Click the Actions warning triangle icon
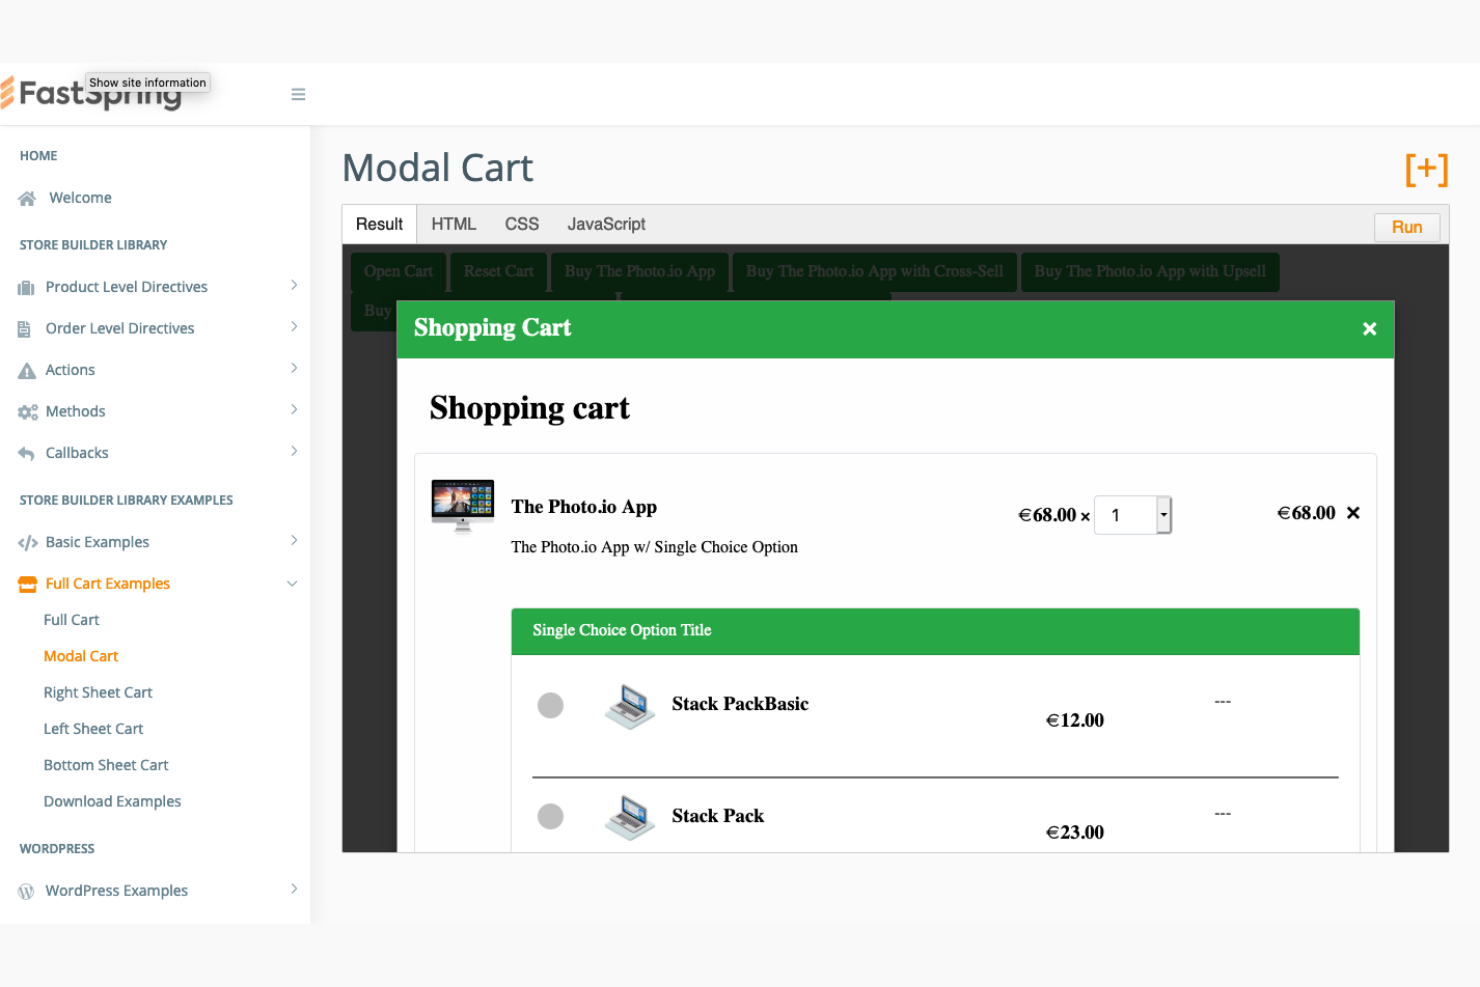The image size is (1480, 987). [27, 370]
